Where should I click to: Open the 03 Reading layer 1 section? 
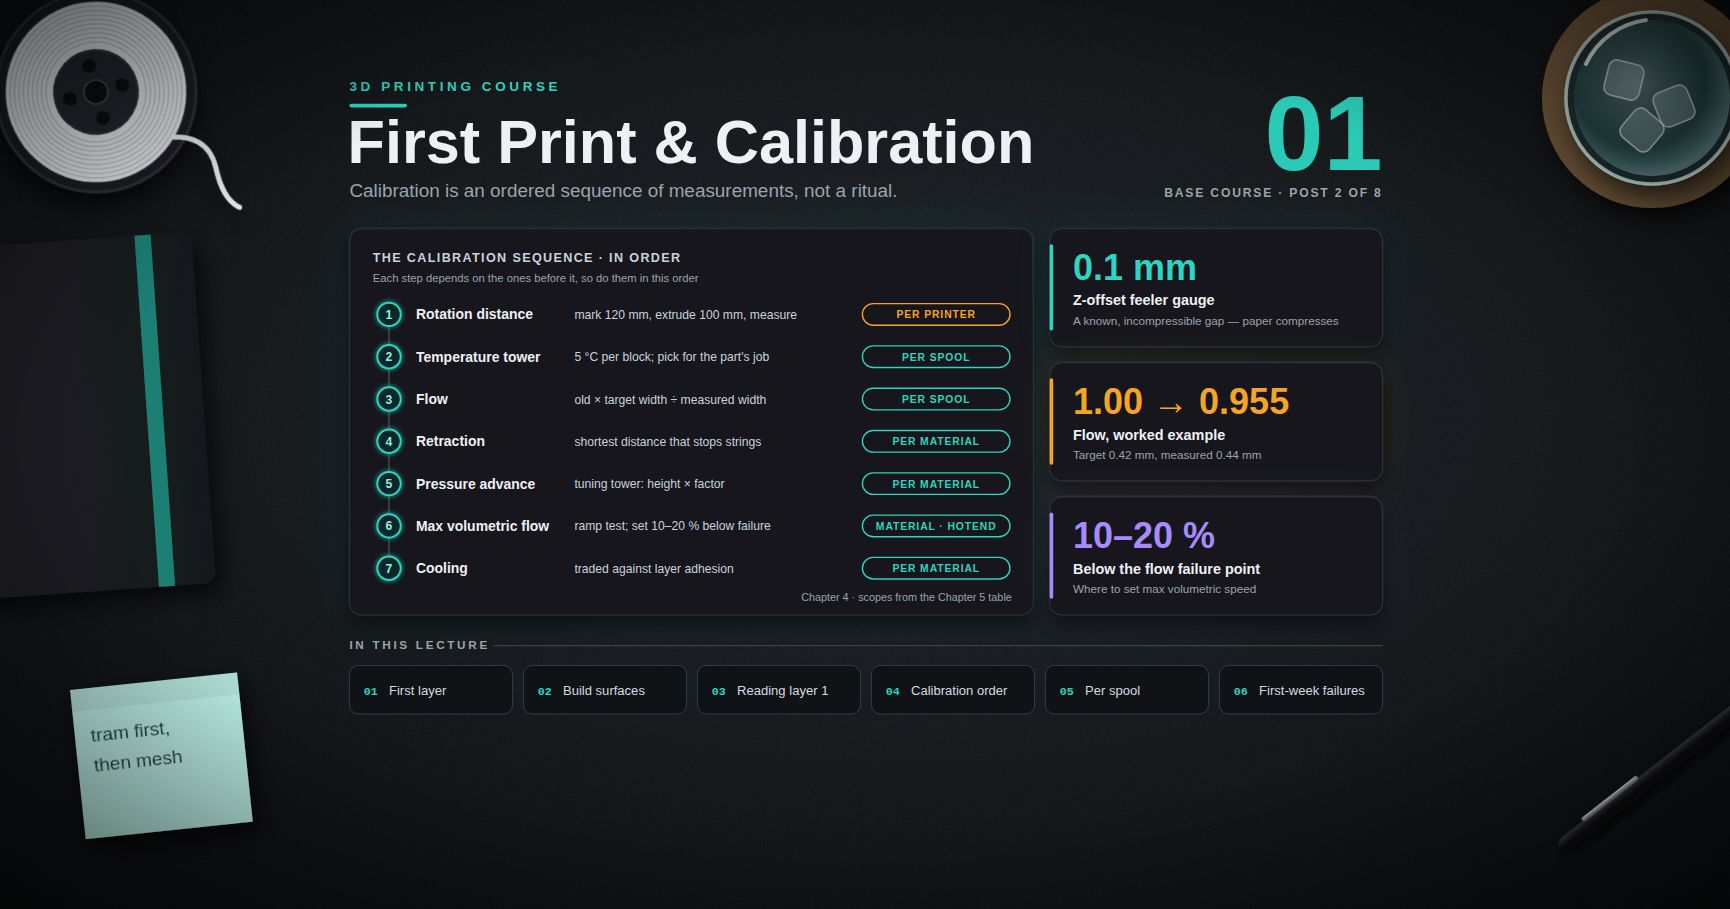tap(779, 690)
